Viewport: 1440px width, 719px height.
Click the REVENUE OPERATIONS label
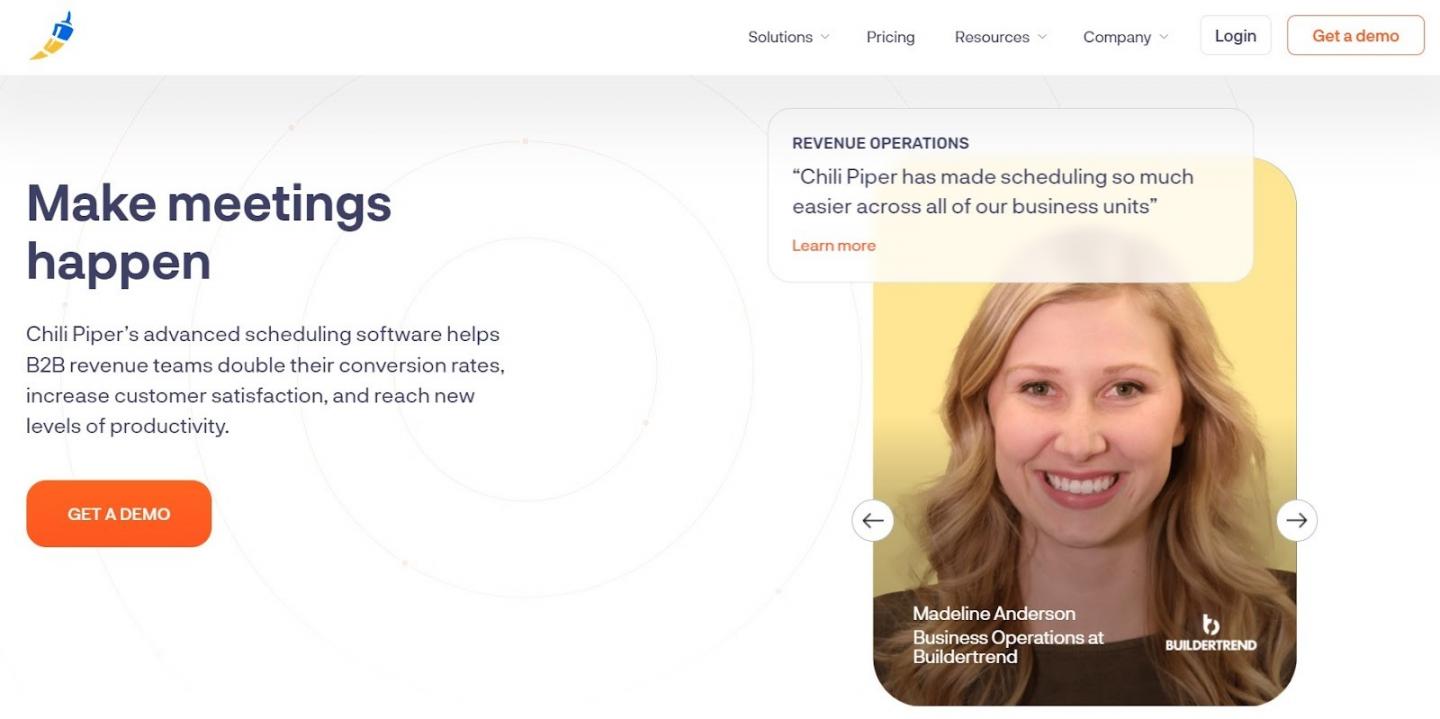pyautogui.click(x=881, y=143)
